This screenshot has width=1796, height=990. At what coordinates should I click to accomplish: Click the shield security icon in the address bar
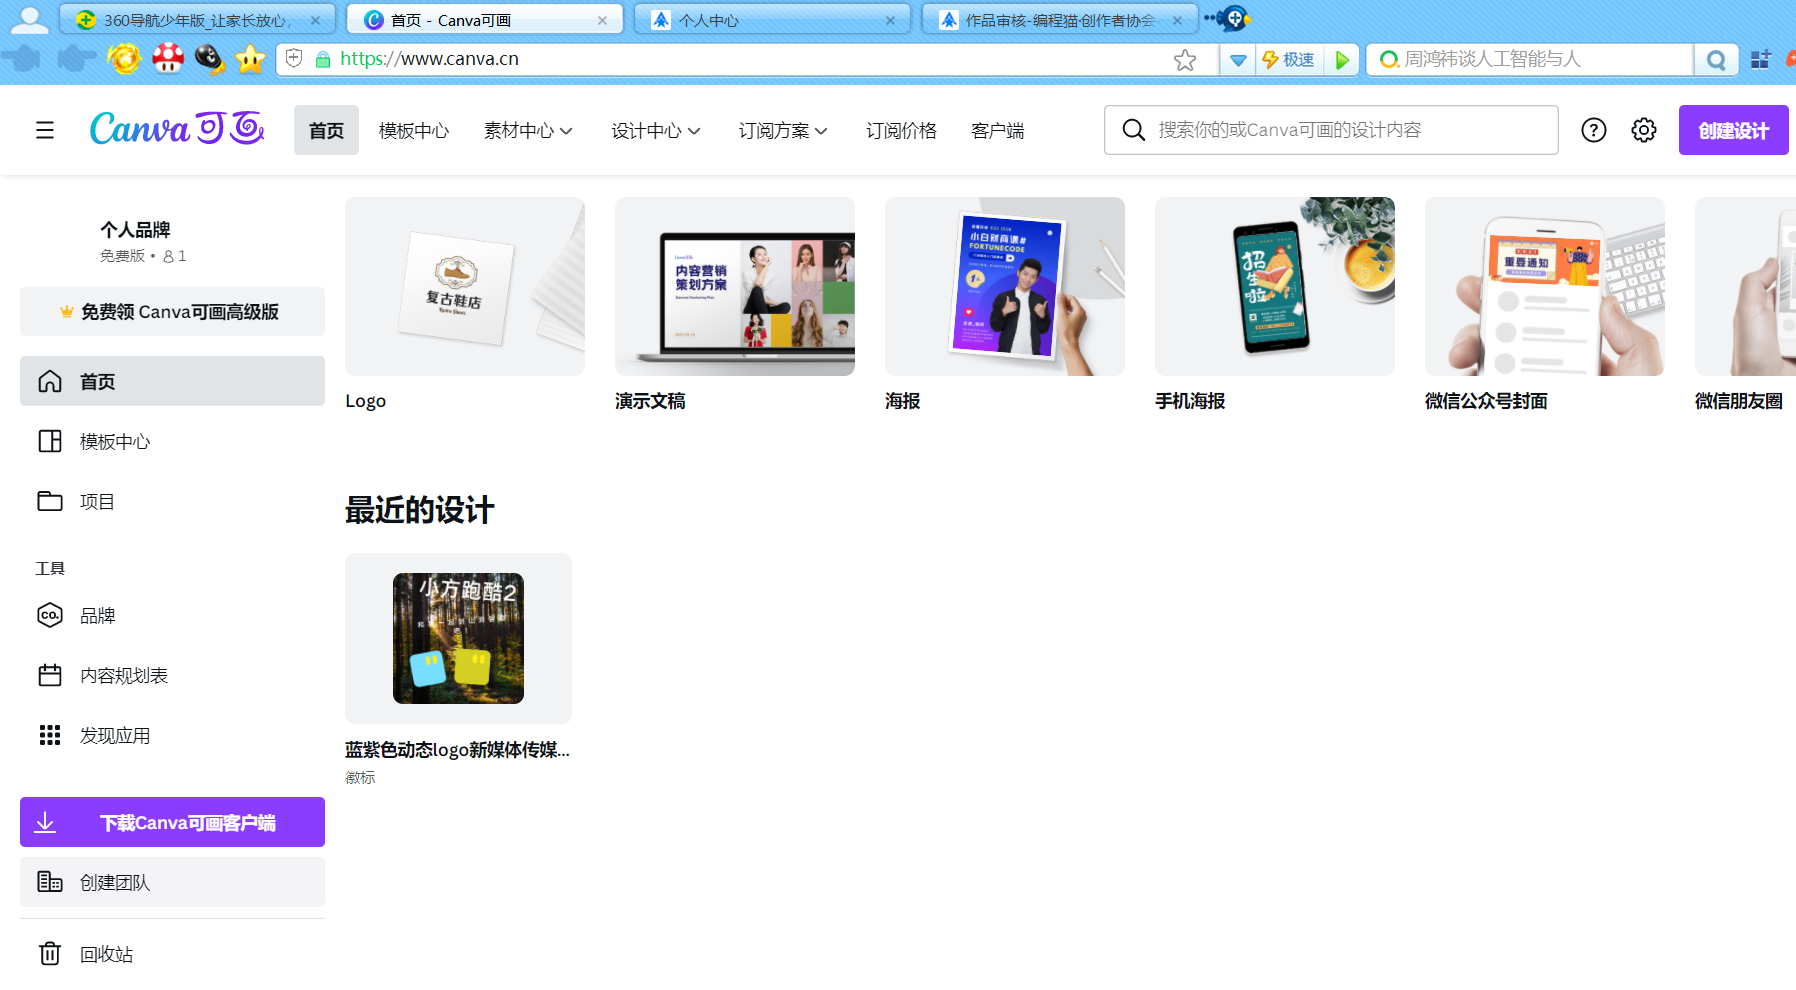click(294, 58)
